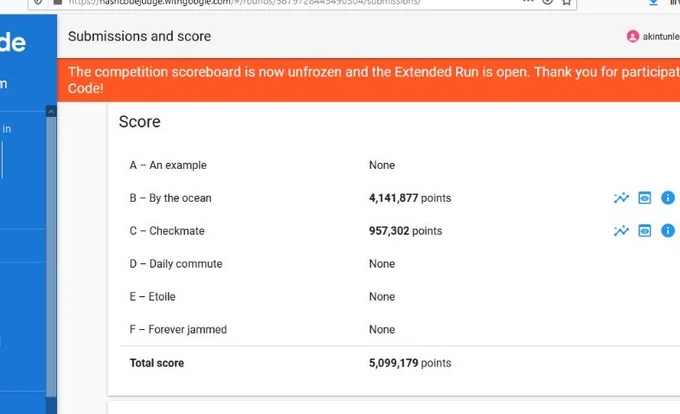Show info for B – By the ocean
Screen dimensions: 680x414
(667, 198)
